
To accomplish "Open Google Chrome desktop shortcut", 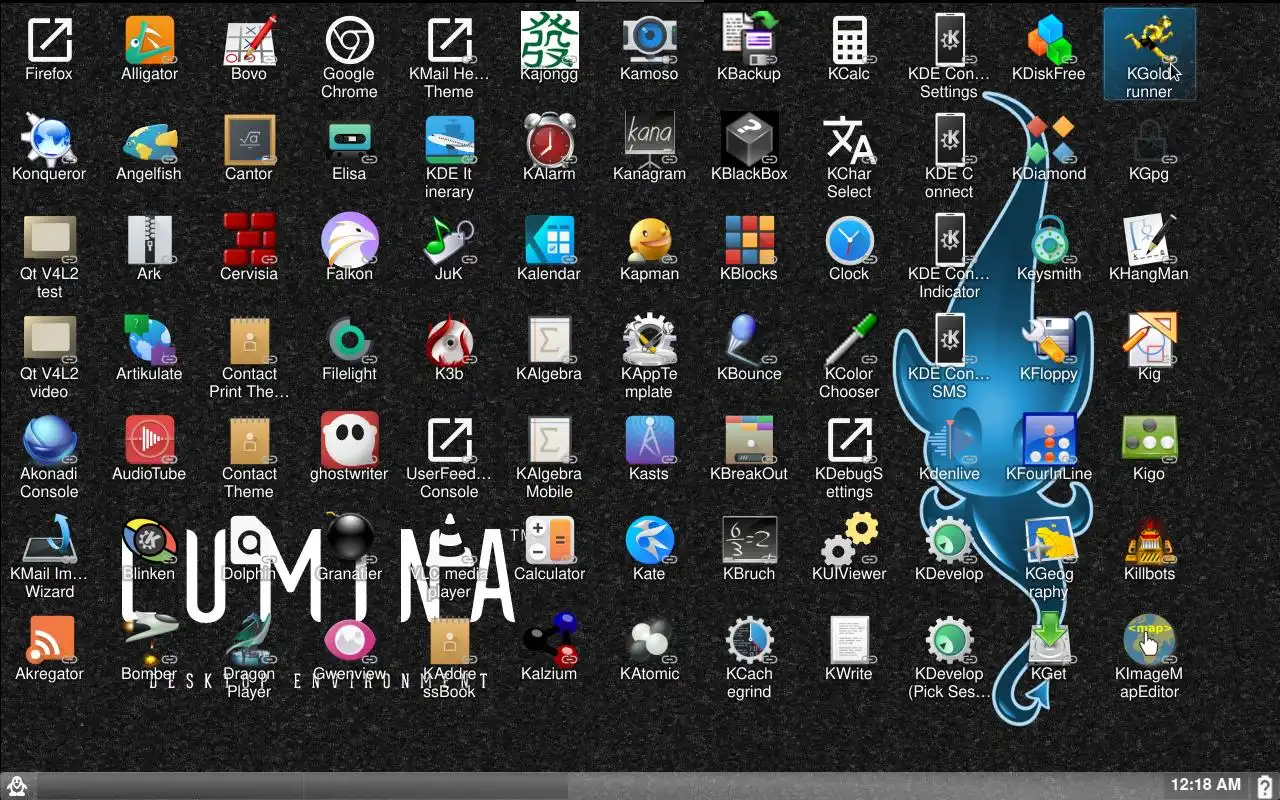I will (x=349, y=40).
